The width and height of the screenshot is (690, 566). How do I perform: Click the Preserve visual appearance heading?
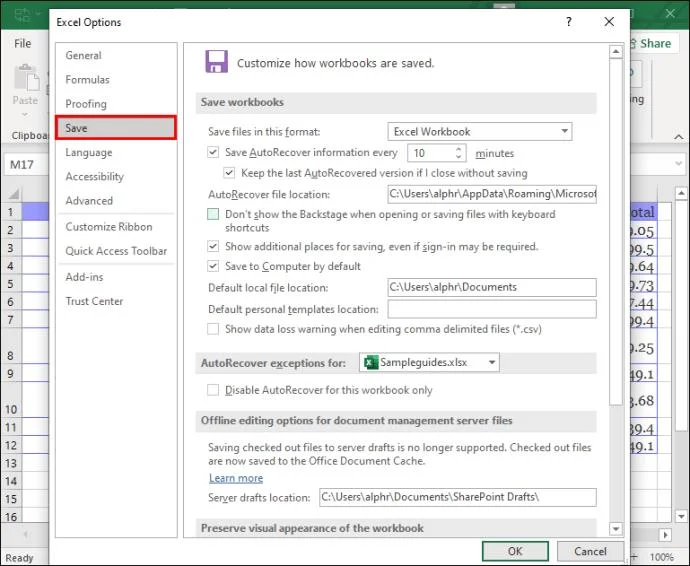pyautogui.click(x=312, y=528)
